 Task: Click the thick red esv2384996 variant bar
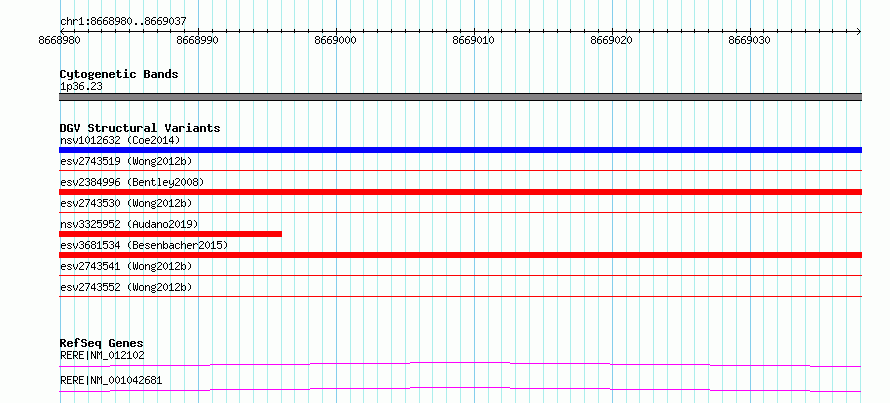460,192
